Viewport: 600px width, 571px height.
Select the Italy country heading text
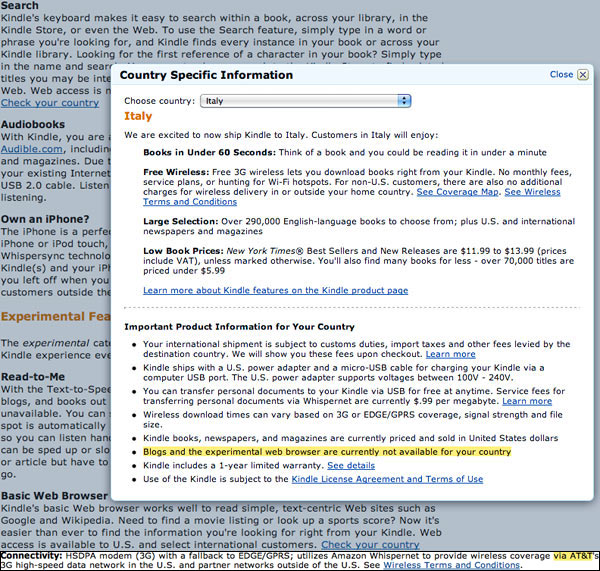pos(138,116)
